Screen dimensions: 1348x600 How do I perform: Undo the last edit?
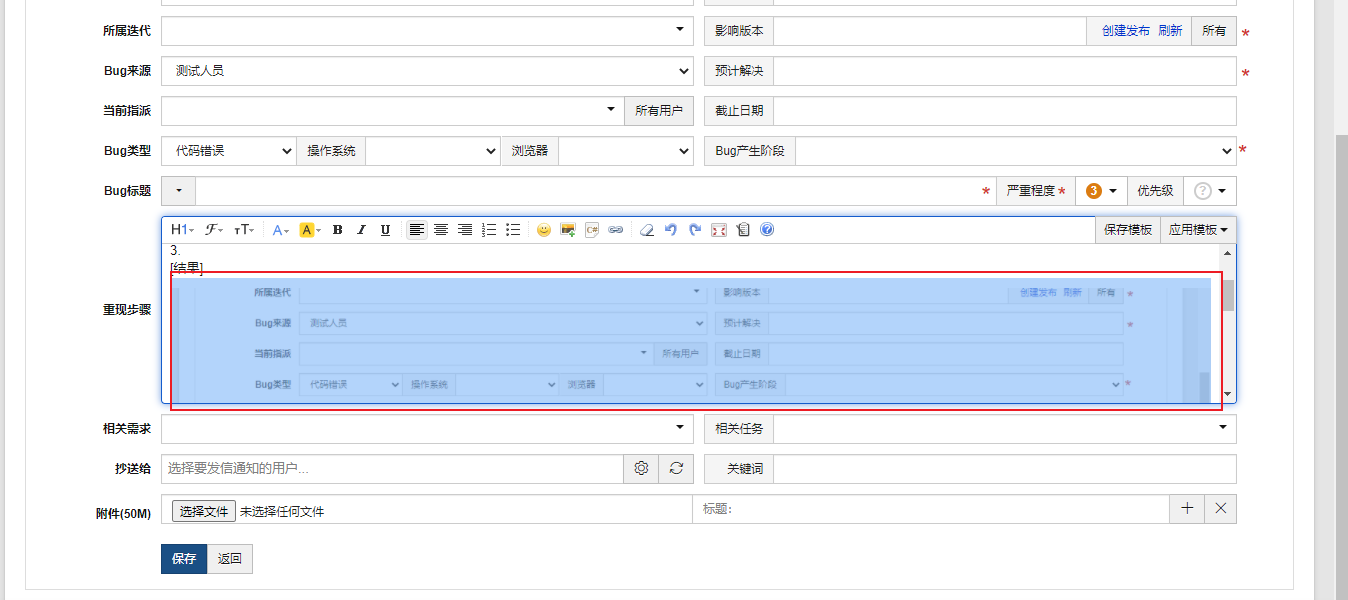(671, 230)
